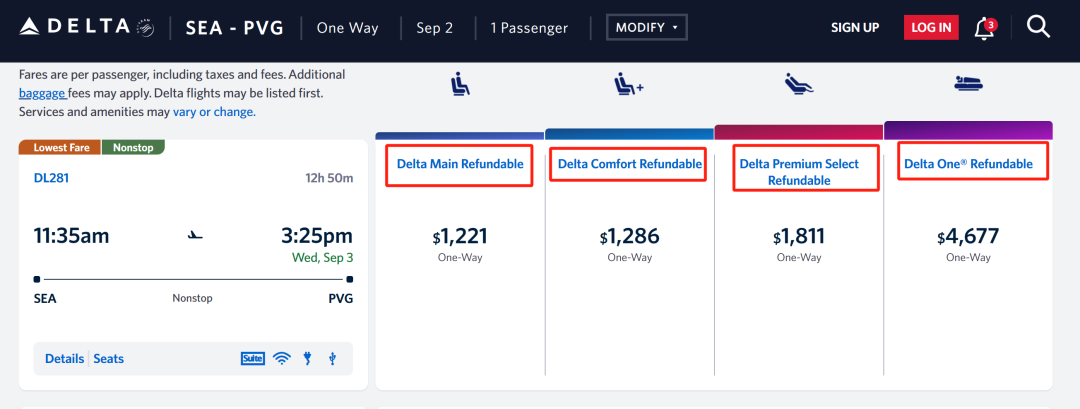Viewport: 1080px width, 409px height.
Task: Click the Delta logo
Action: pyautogui.click(x=86, y=27)
